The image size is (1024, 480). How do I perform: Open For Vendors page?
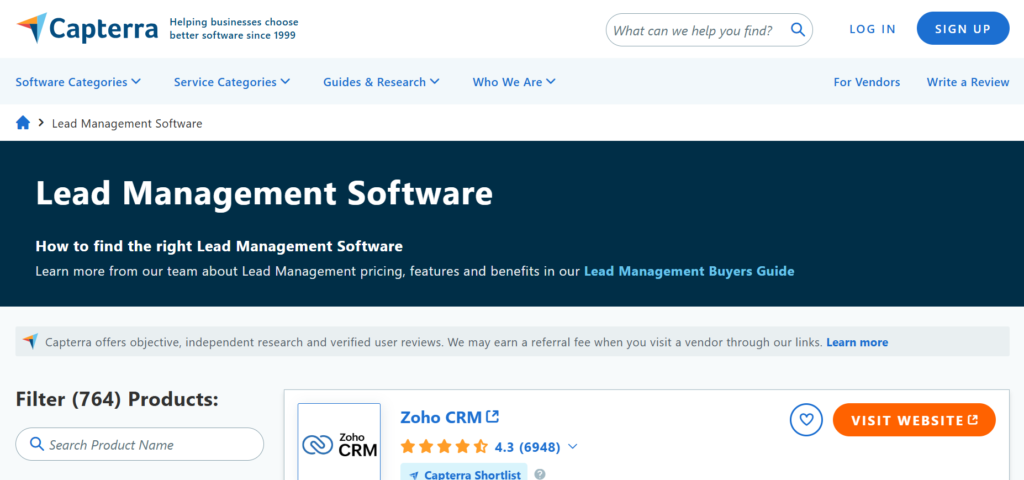click(867, 82)
